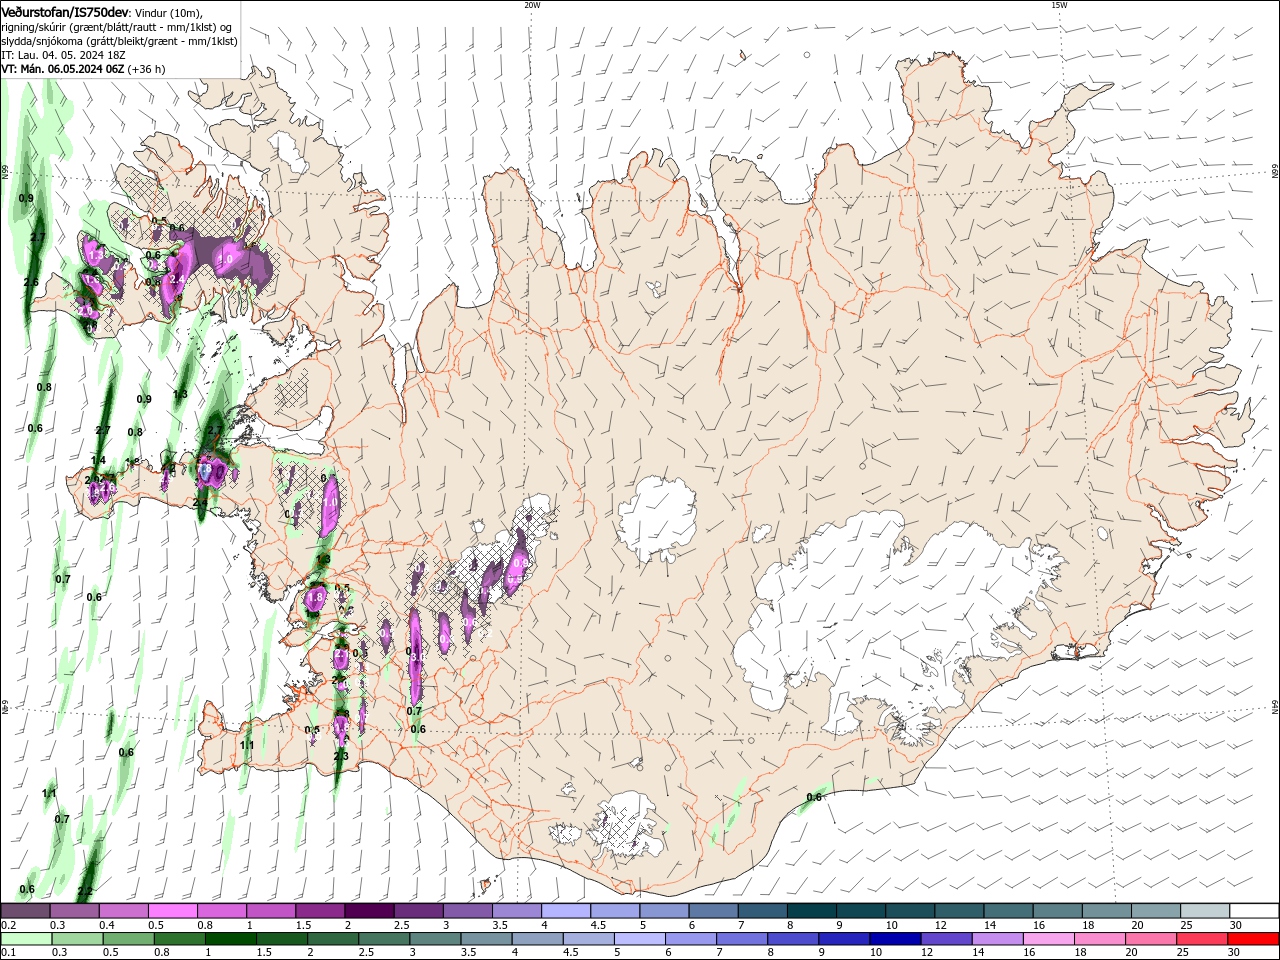This screenshot has height=960, width=1280.
Task: Pick rain scale swatch for 8 to 9
Action: tap(792, 939)
